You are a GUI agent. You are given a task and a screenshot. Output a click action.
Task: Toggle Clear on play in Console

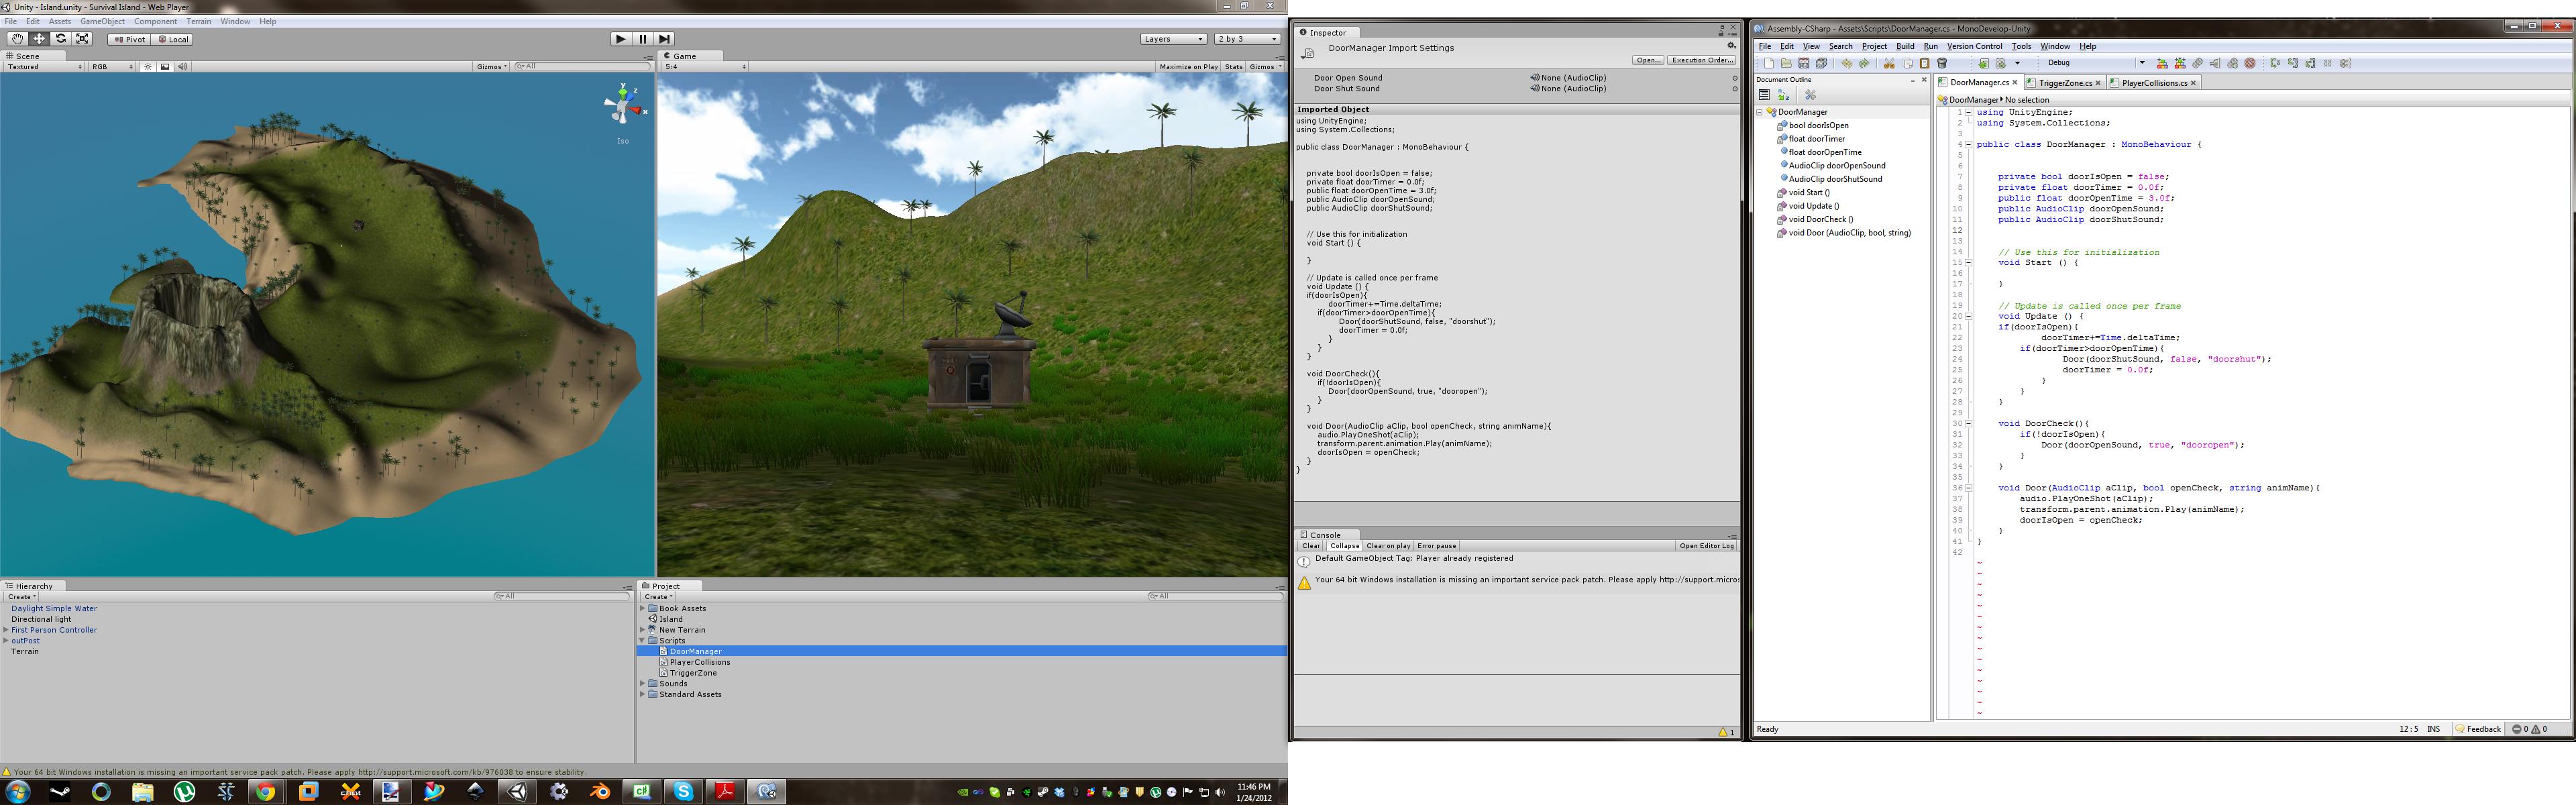(x=1388, y=546)
